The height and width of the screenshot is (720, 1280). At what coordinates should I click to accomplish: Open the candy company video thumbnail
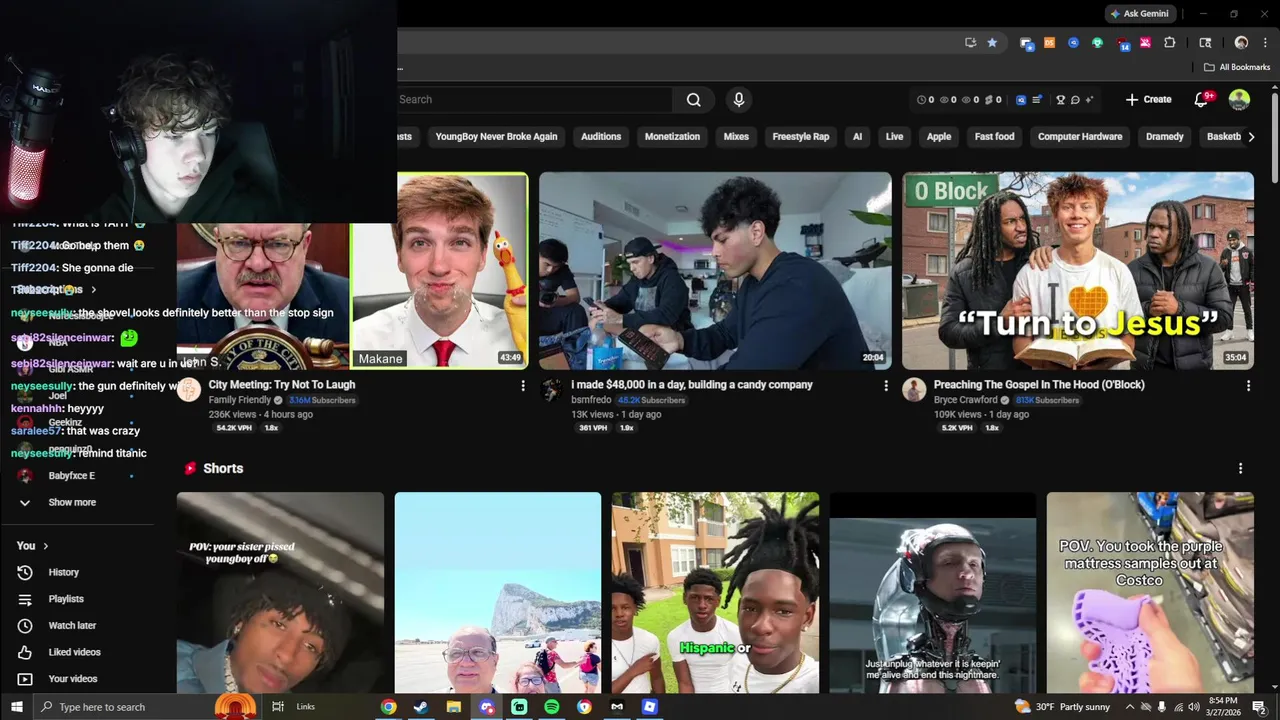(715, 271)
